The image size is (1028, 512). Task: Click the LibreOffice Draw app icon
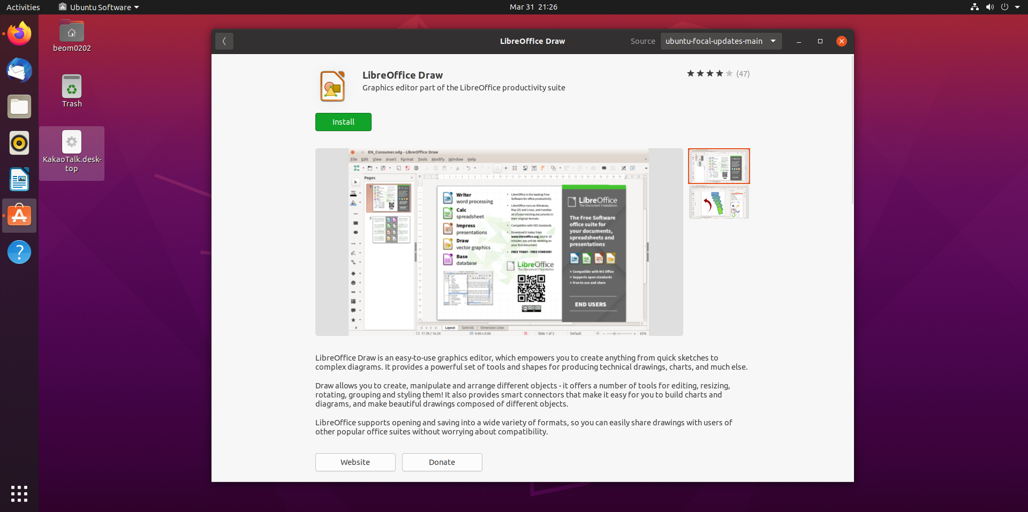click(333, 87)
